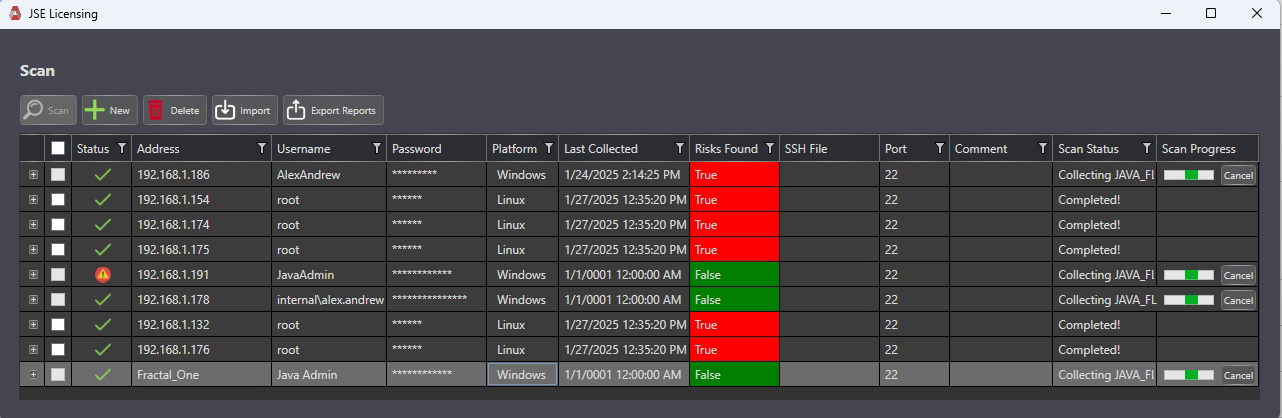Click the red Risks Found cell for 192.168.1.132
Viewport: 1282px width, 418px height.
tap(734, 325)
